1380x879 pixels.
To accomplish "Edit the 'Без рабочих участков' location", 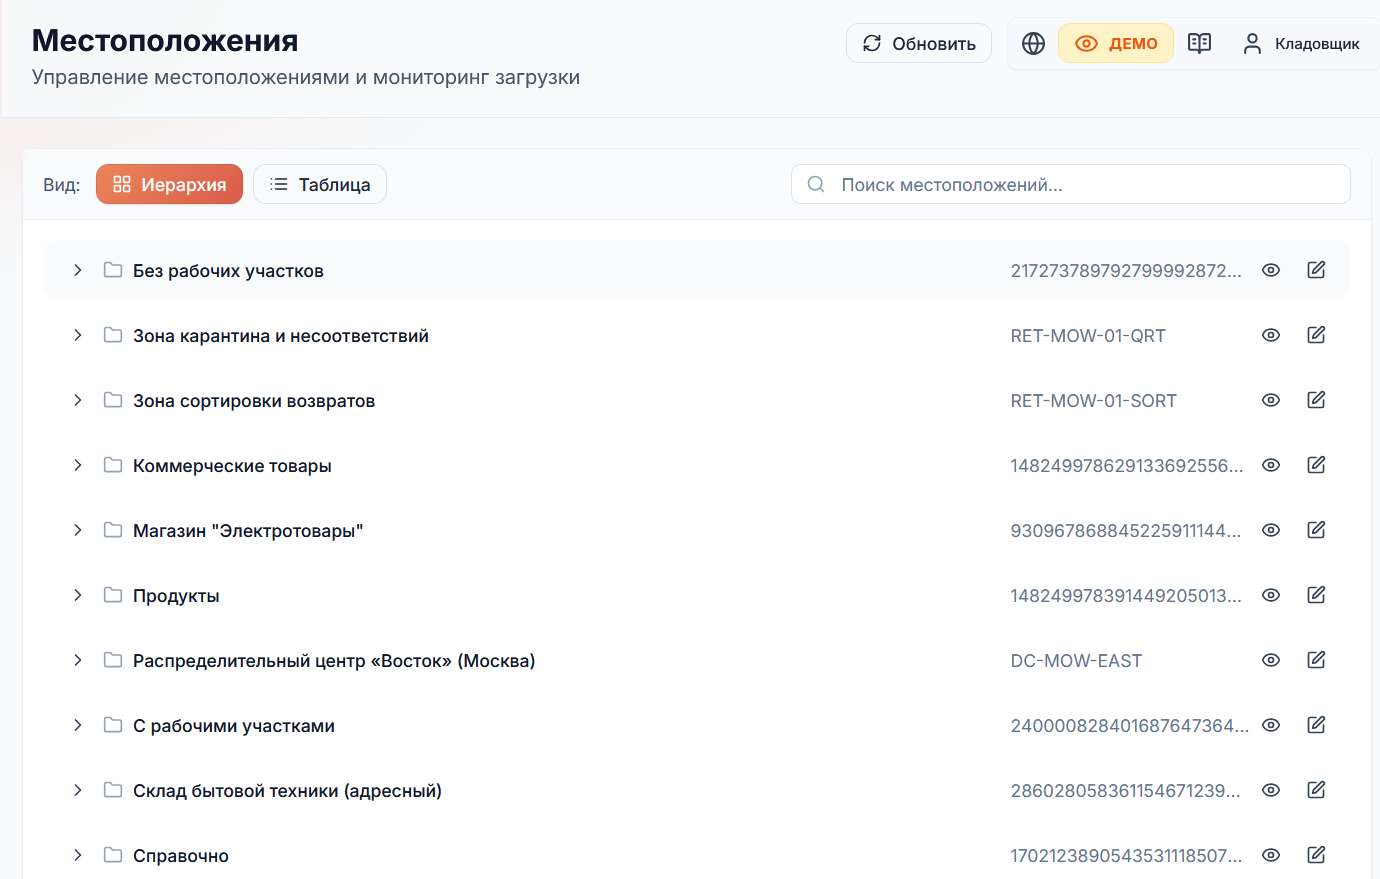I will pos(1316,270).
